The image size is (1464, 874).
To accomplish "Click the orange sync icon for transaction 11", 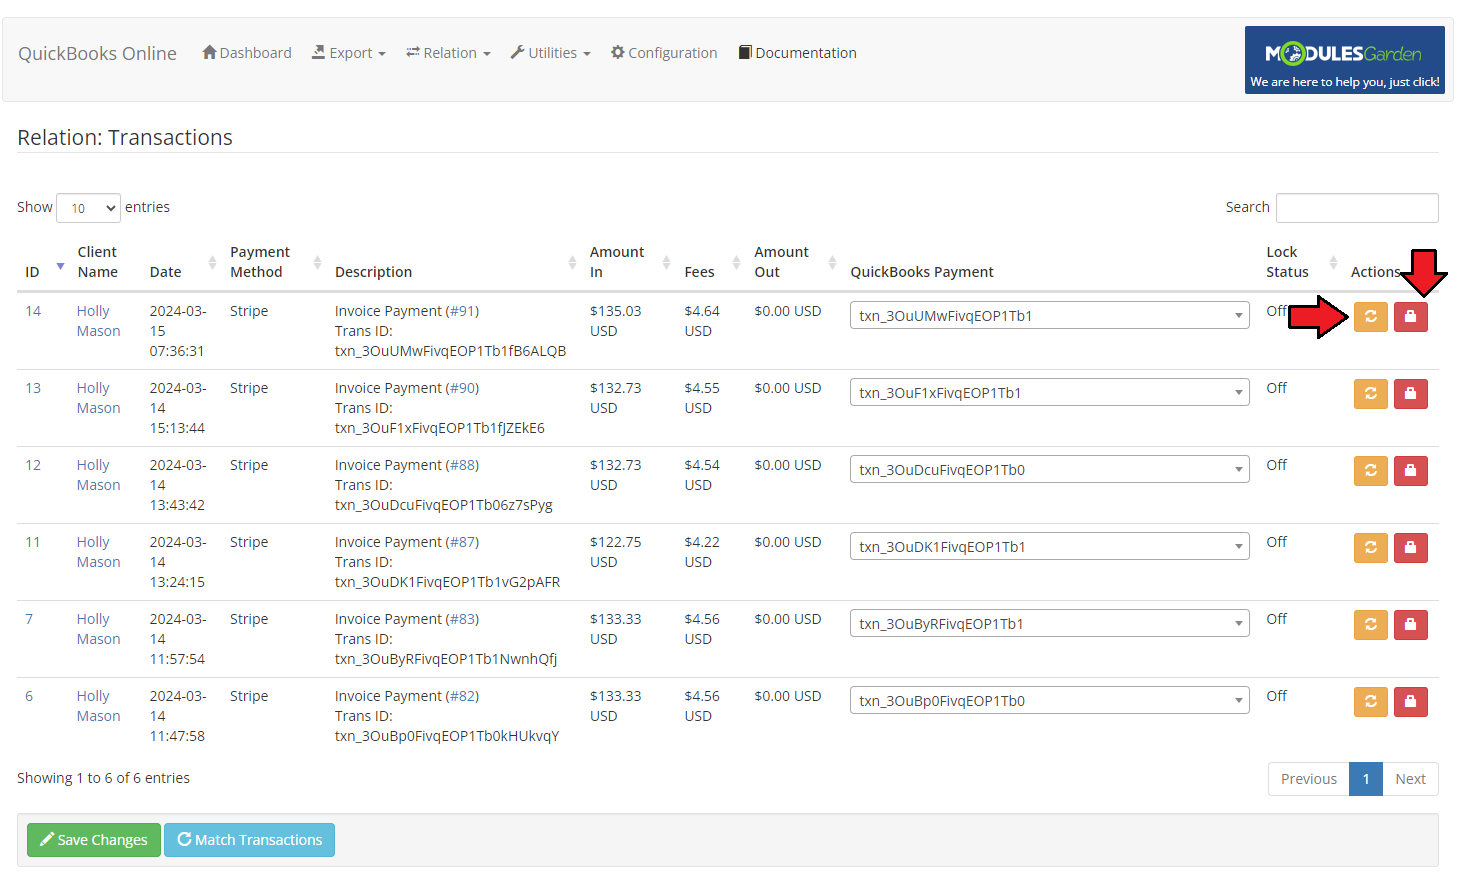I will coord(1370,548).
